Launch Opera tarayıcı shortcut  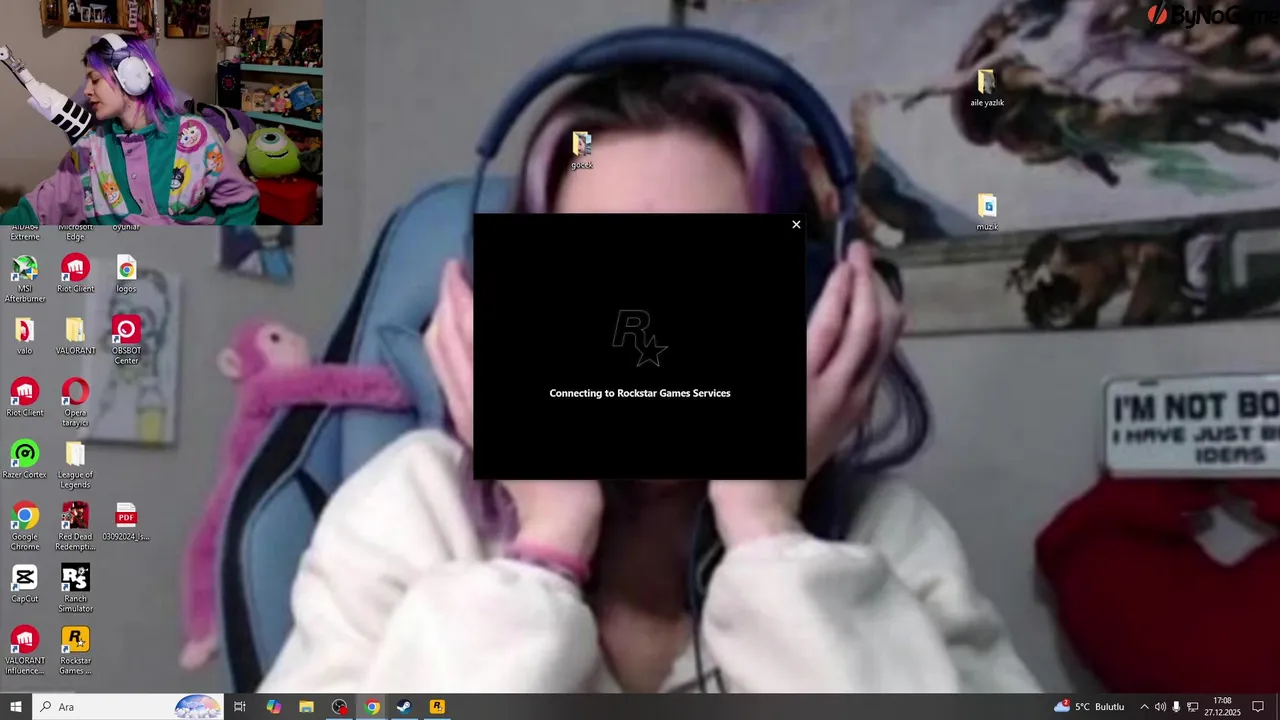(75, 403)
